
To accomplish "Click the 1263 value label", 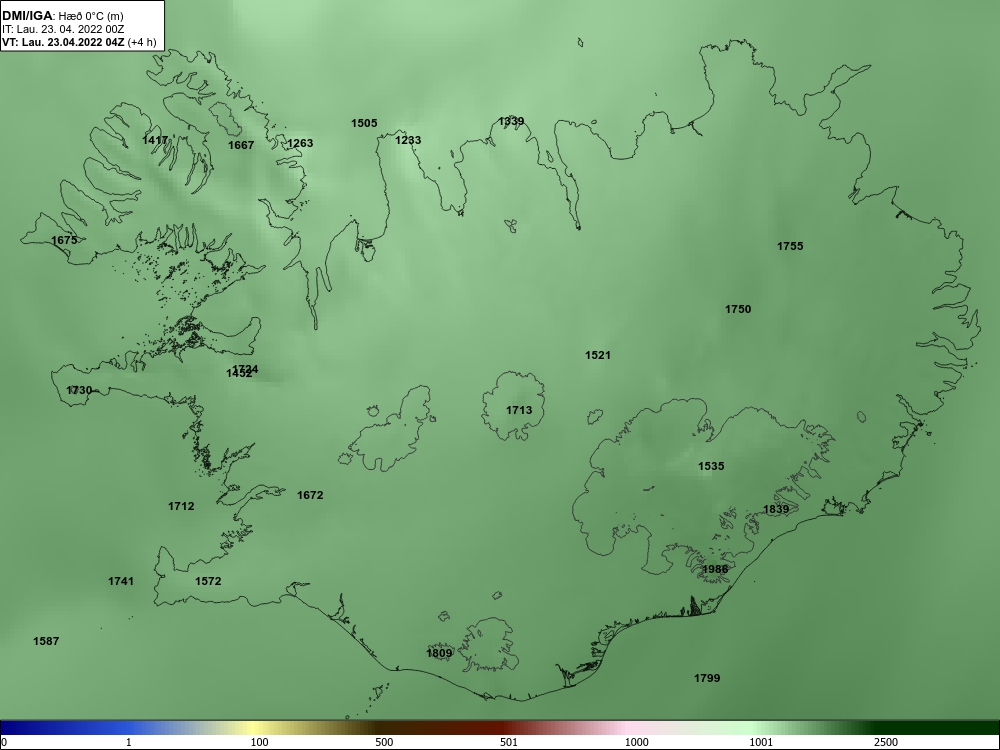I will (300, 143).
